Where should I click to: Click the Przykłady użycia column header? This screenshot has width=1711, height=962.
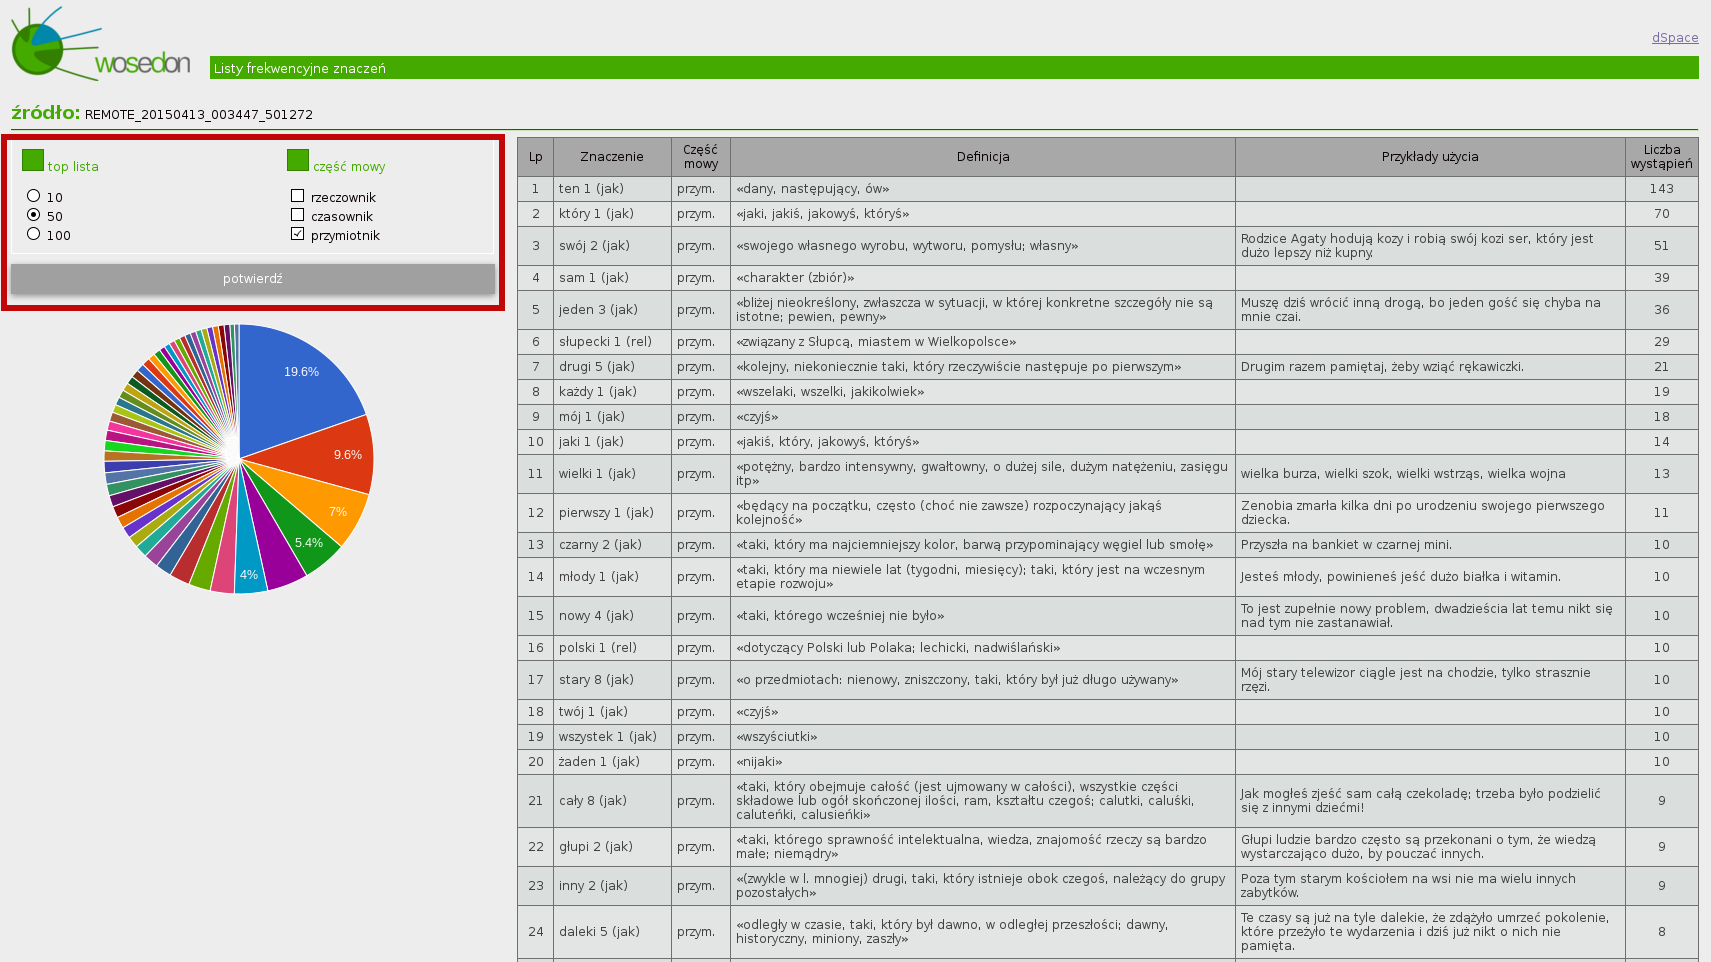[x=1430, y=157]
